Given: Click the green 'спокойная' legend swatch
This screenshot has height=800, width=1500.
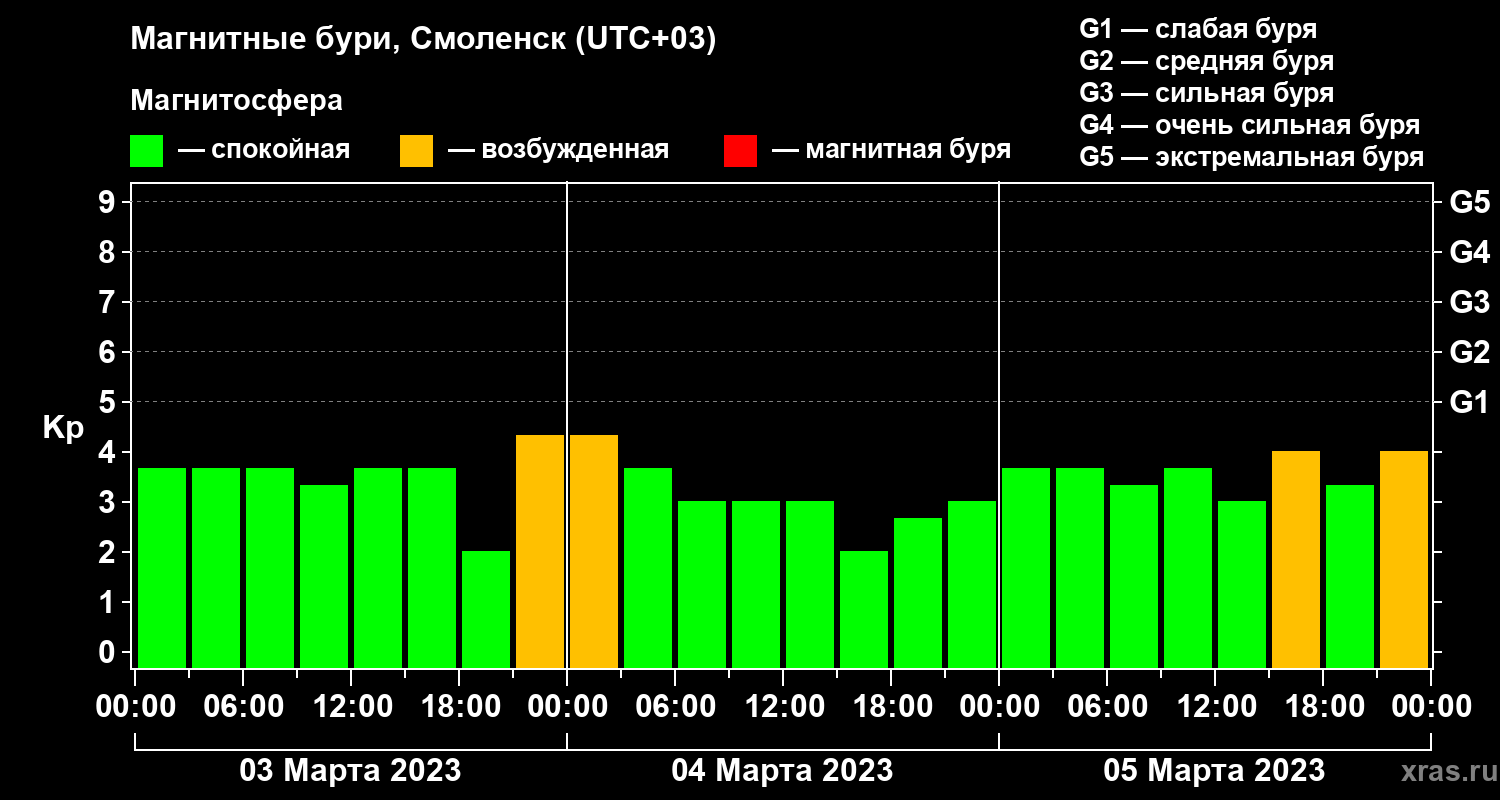Looking at the screenshot, I should 146,151.
